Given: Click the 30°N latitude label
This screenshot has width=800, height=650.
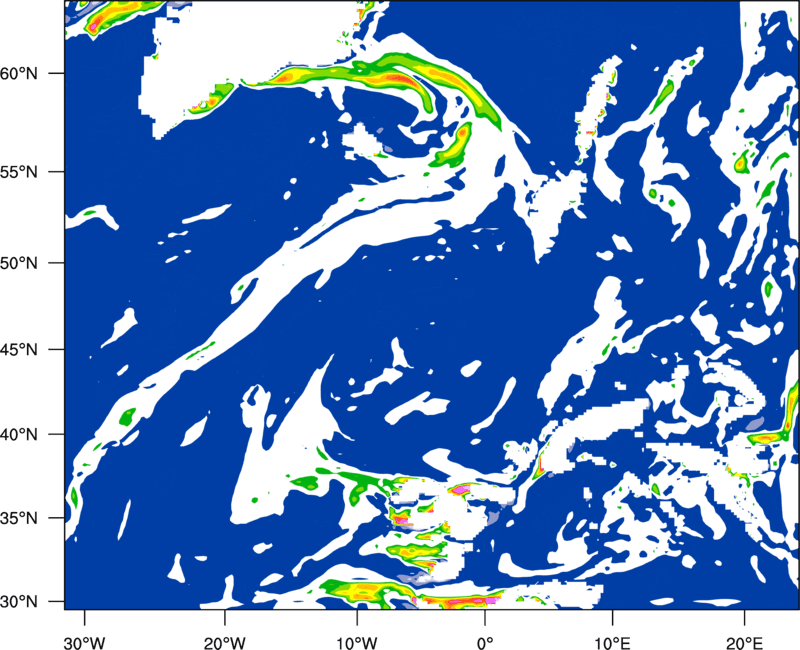Looking at the screenshot, I should [19, 602].
